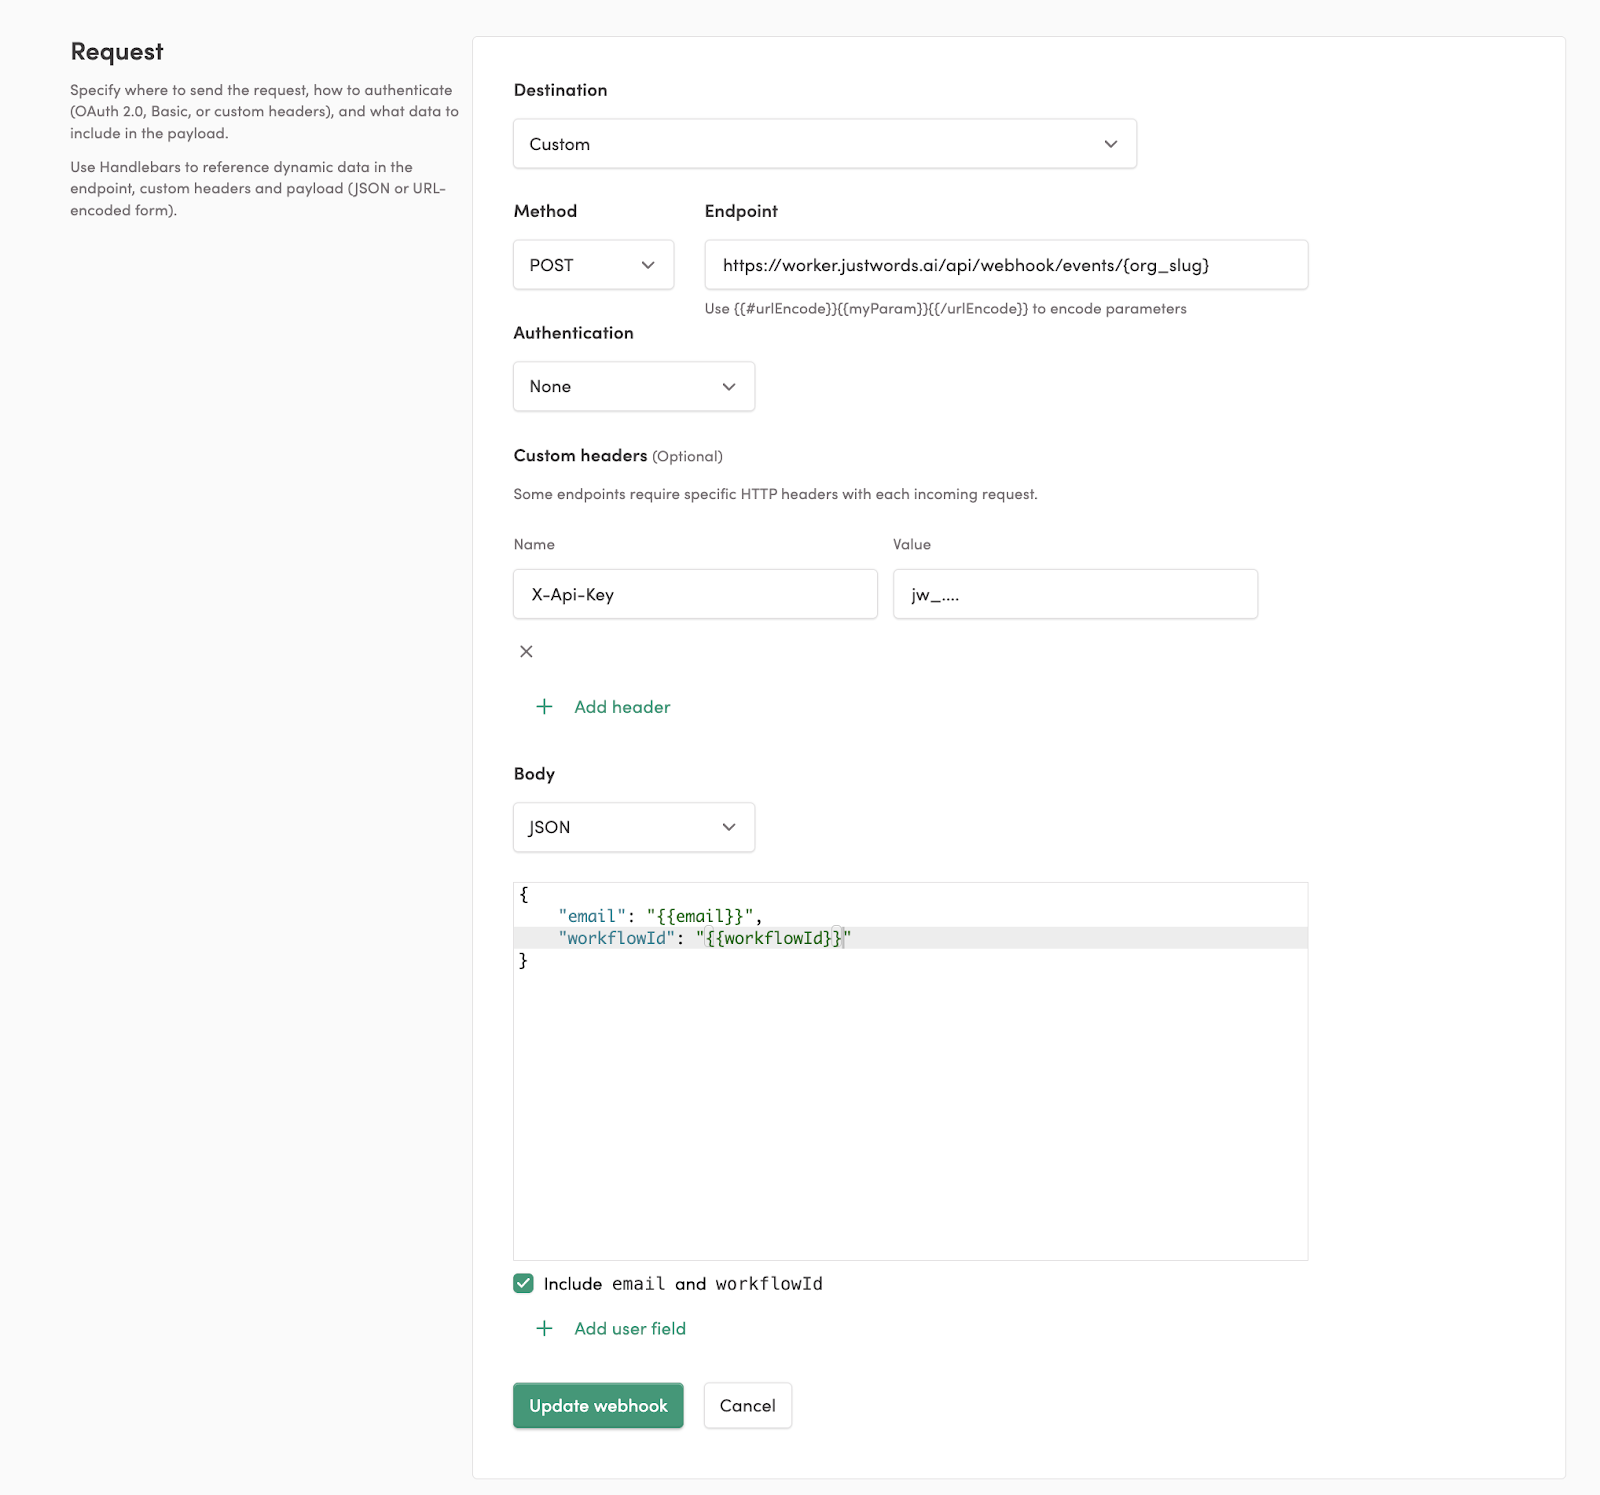Click the Body format dropdown chevron
Viewport: 1600px width, 1495px height.
tap(728, 827)
